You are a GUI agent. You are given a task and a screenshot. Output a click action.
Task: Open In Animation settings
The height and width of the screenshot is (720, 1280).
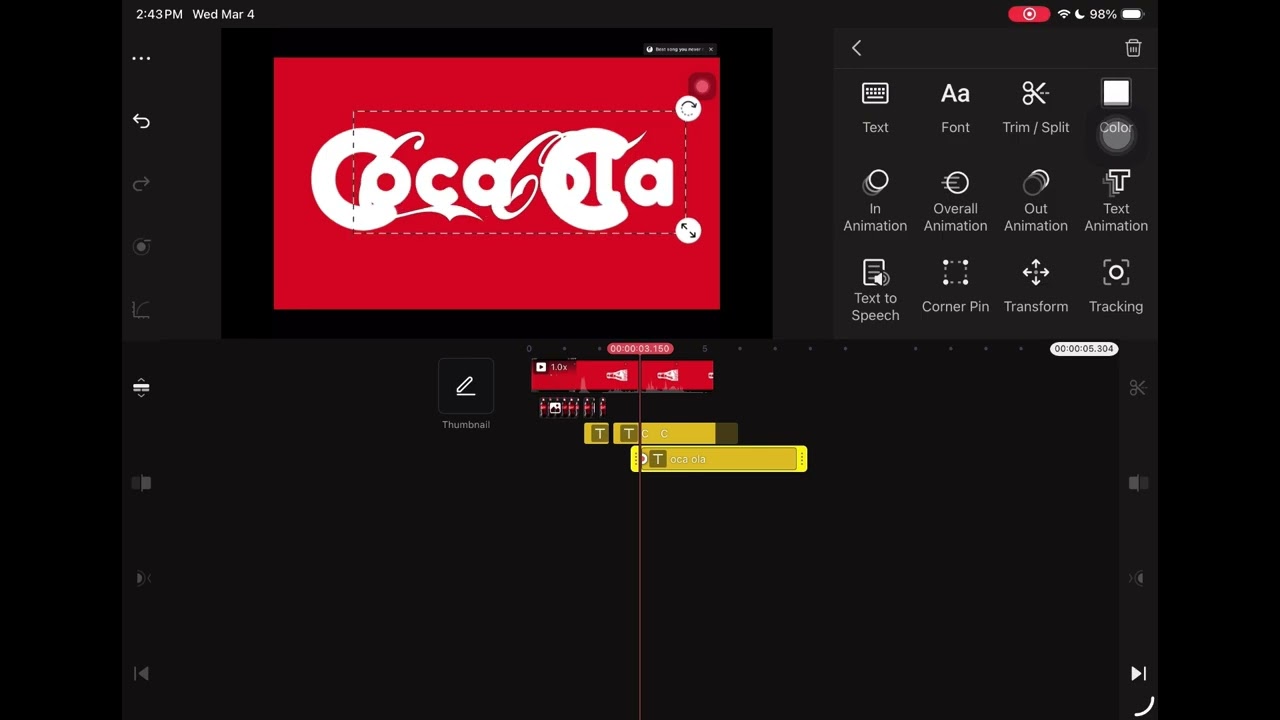[875, 201]
